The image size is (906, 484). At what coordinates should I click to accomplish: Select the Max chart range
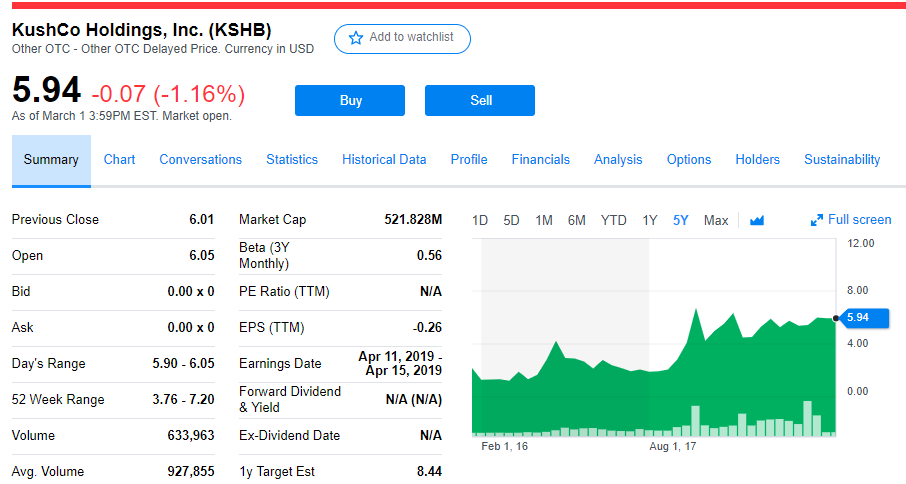716,221
